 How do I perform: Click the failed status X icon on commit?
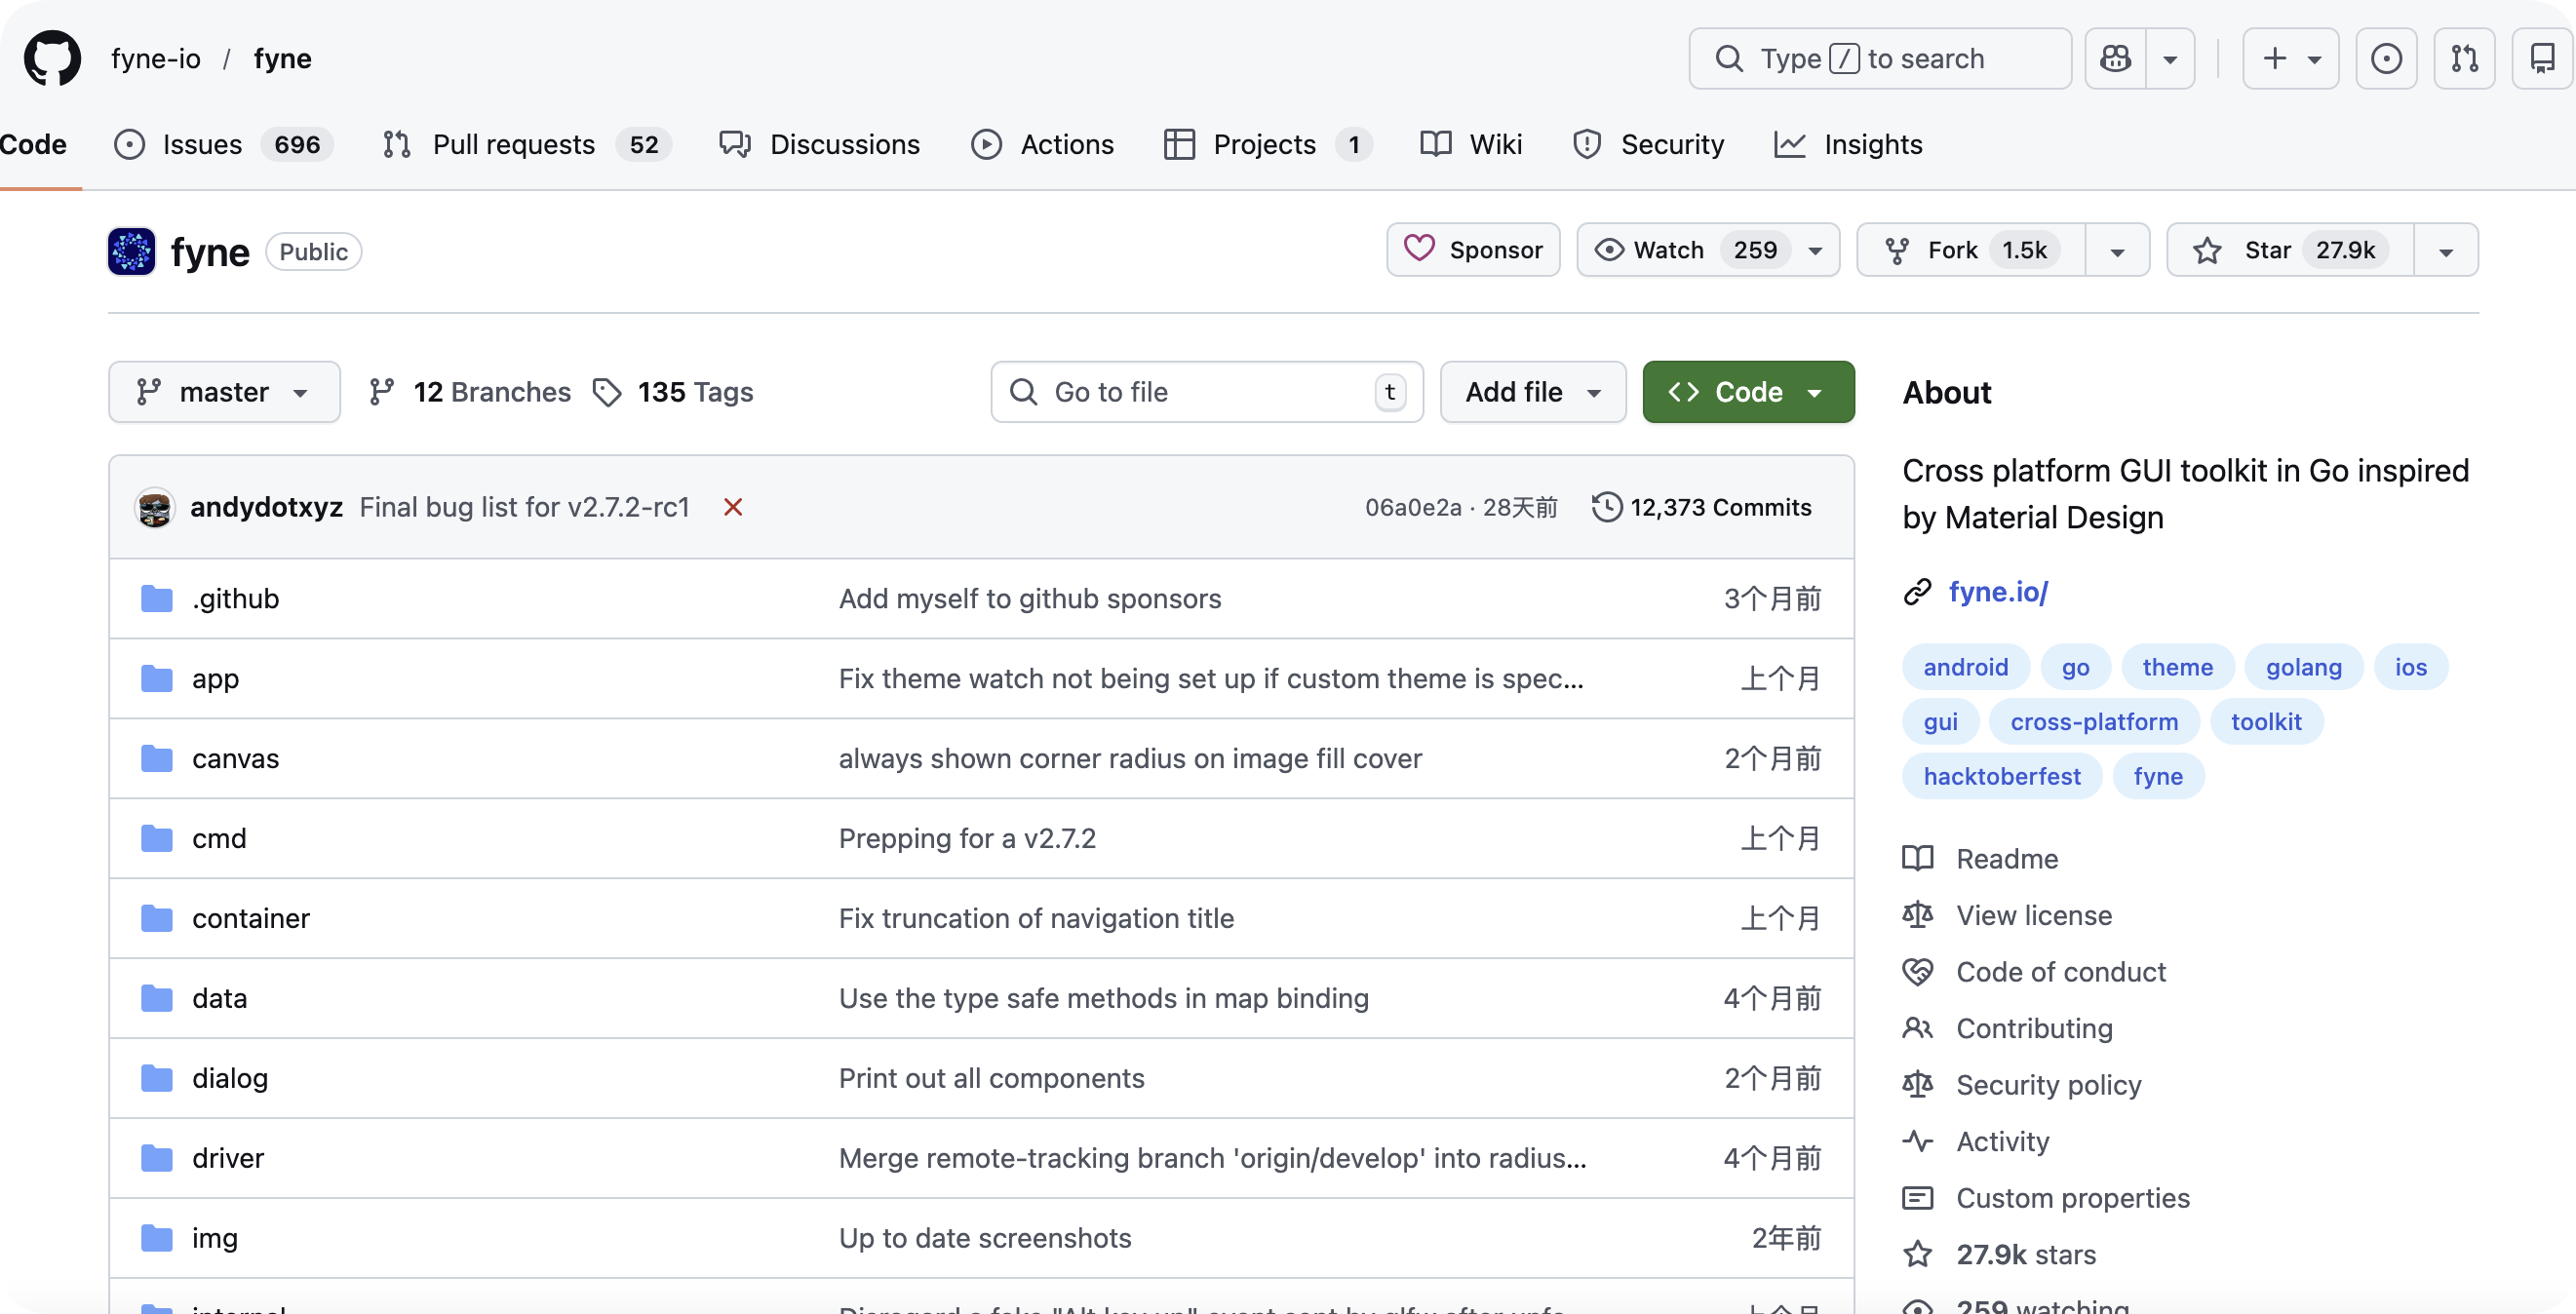[x=733, y=507]
